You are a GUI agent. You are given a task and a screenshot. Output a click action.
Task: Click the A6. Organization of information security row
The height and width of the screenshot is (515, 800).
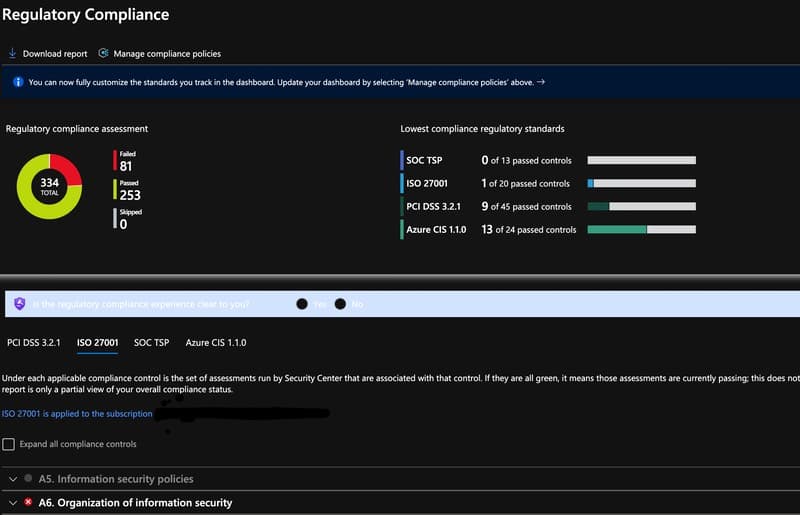click(x=400, y=503)
